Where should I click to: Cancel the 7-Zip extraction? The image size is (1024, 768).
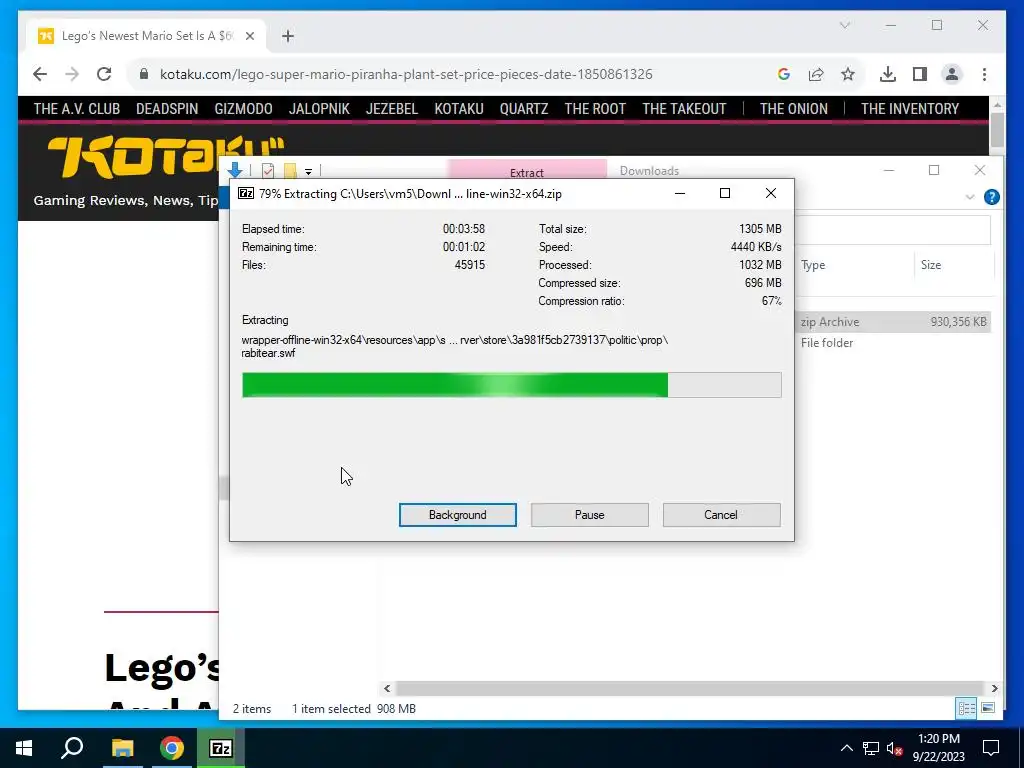click(721, 515)
